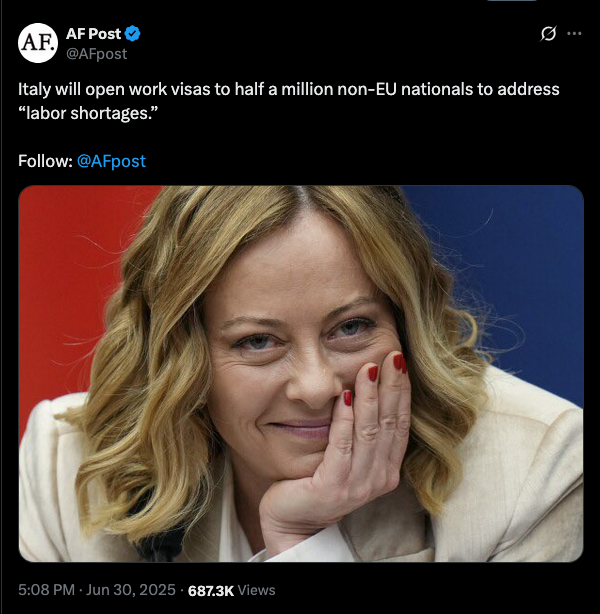The image size is (600, 614).
Task: Click the 5:08 PM timestamp
Action: [x=46, y=590]
